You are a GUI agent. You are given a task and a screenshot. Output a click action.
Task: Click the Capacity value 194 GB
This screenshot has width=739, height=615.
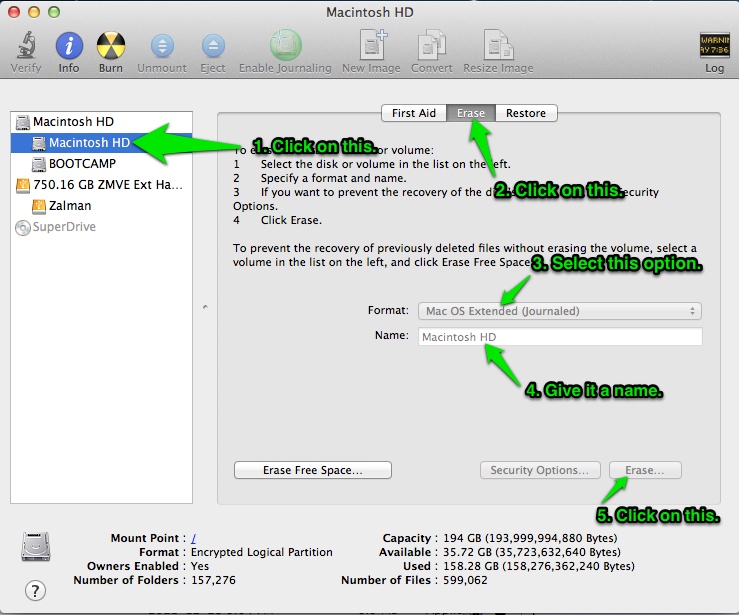tap(530, 538)
